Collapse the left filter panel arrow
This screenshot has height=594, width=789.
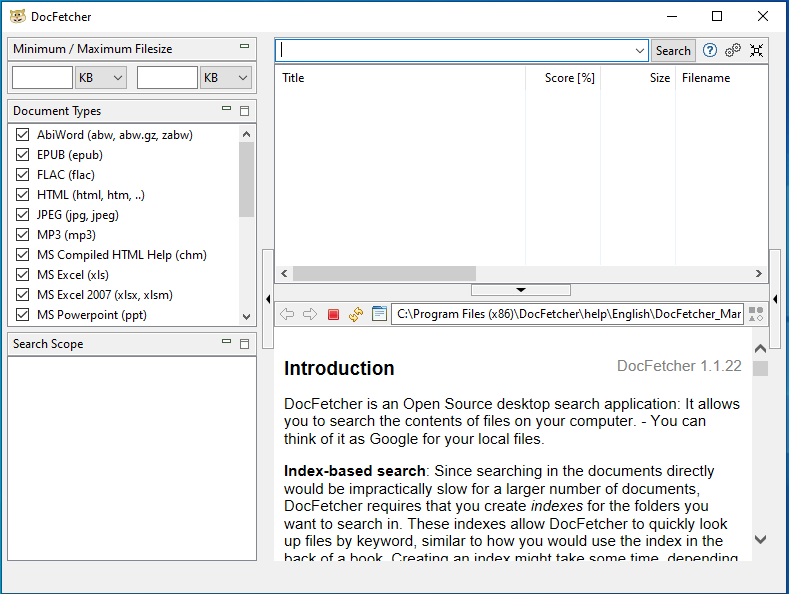pos(268,299)
